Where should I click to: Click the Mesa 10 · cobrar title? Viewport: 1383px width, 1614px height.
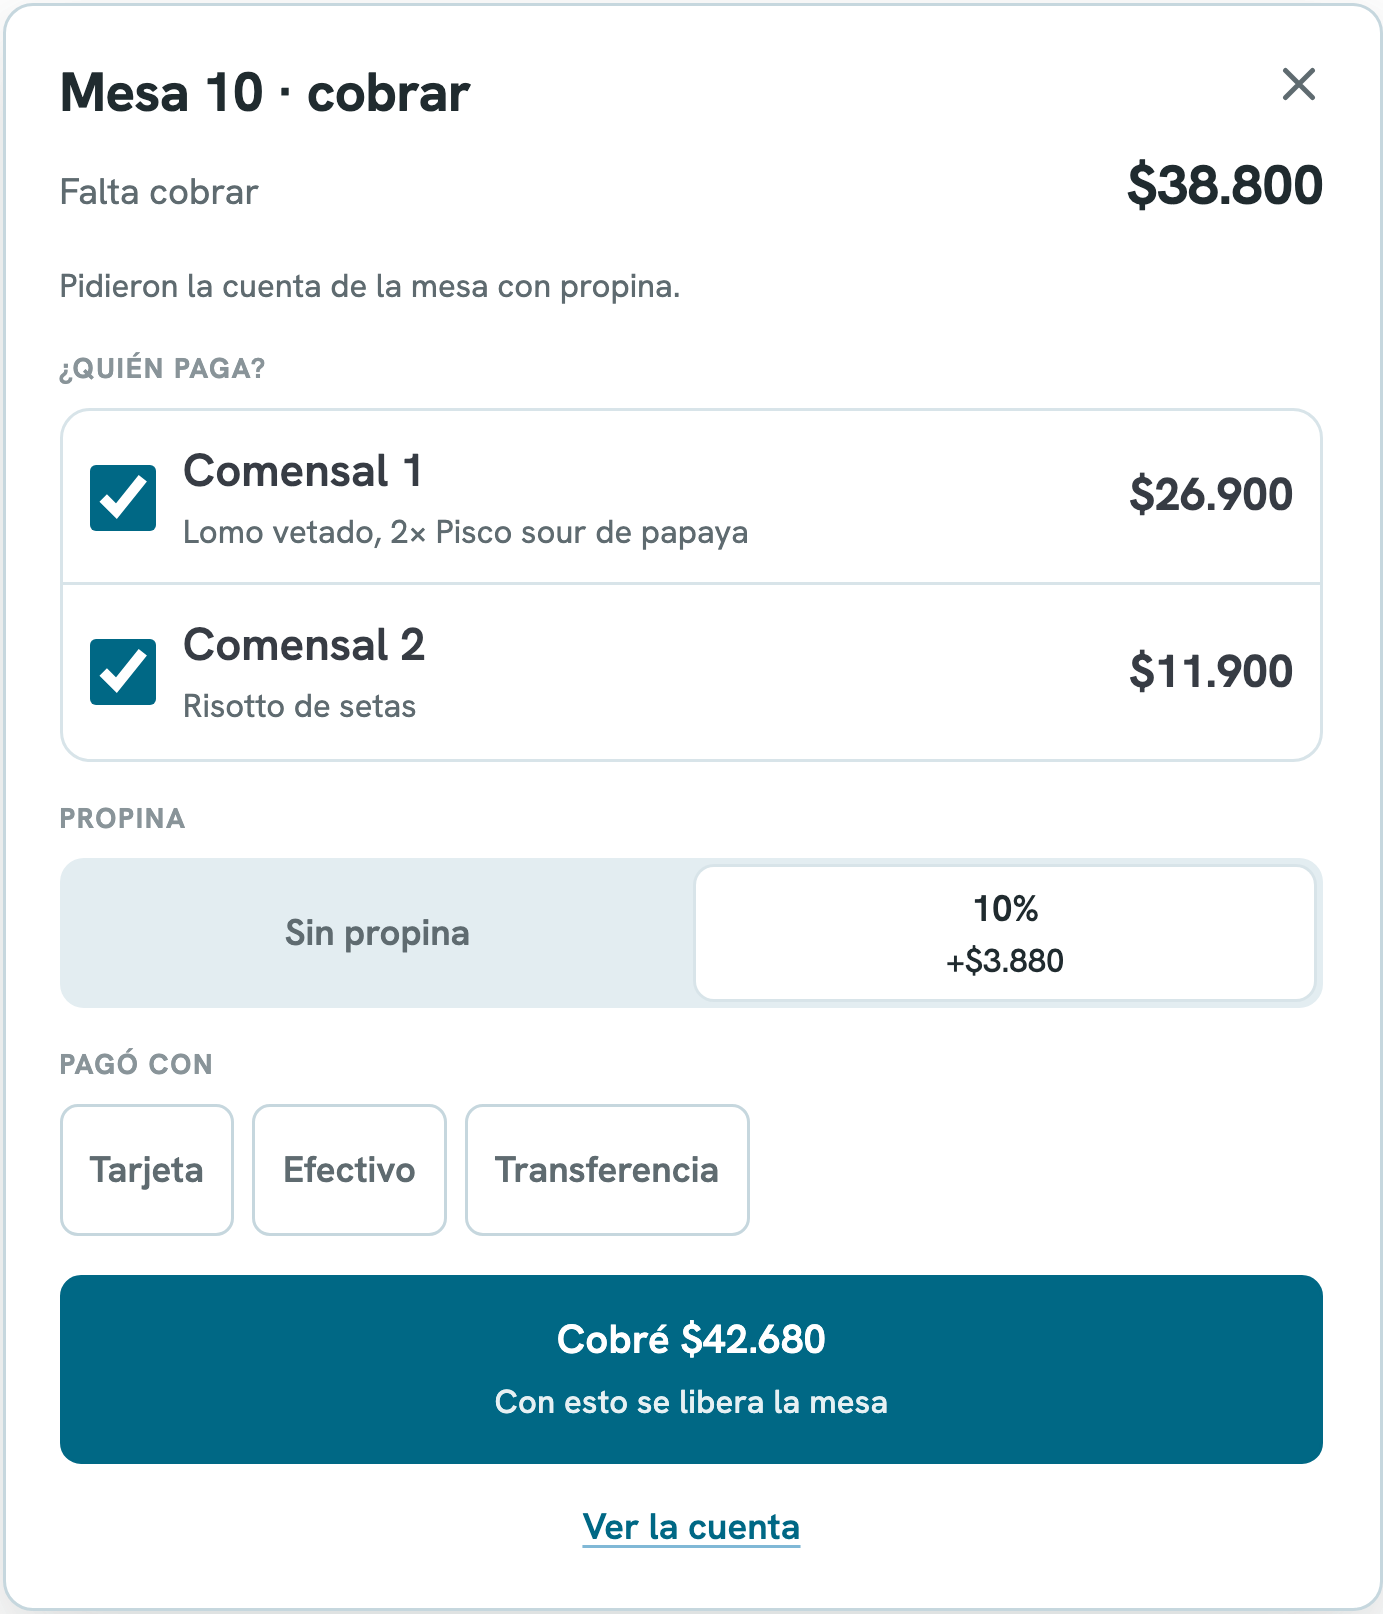[265, 93]
